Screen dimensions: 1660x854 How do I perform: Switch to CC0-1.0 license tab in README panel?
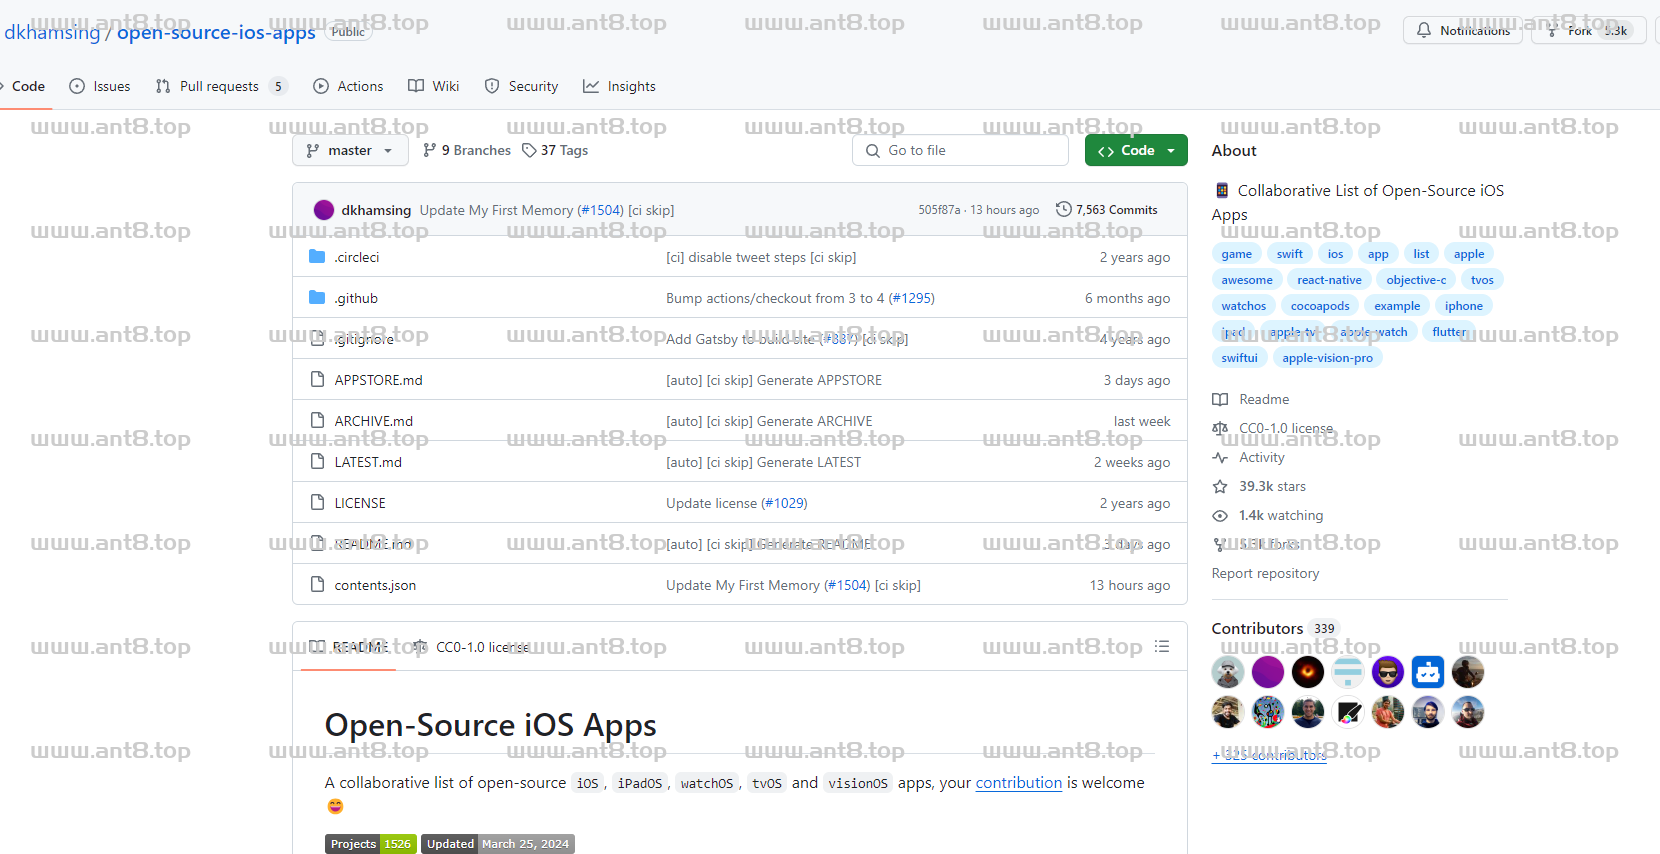tap(470, 647)
